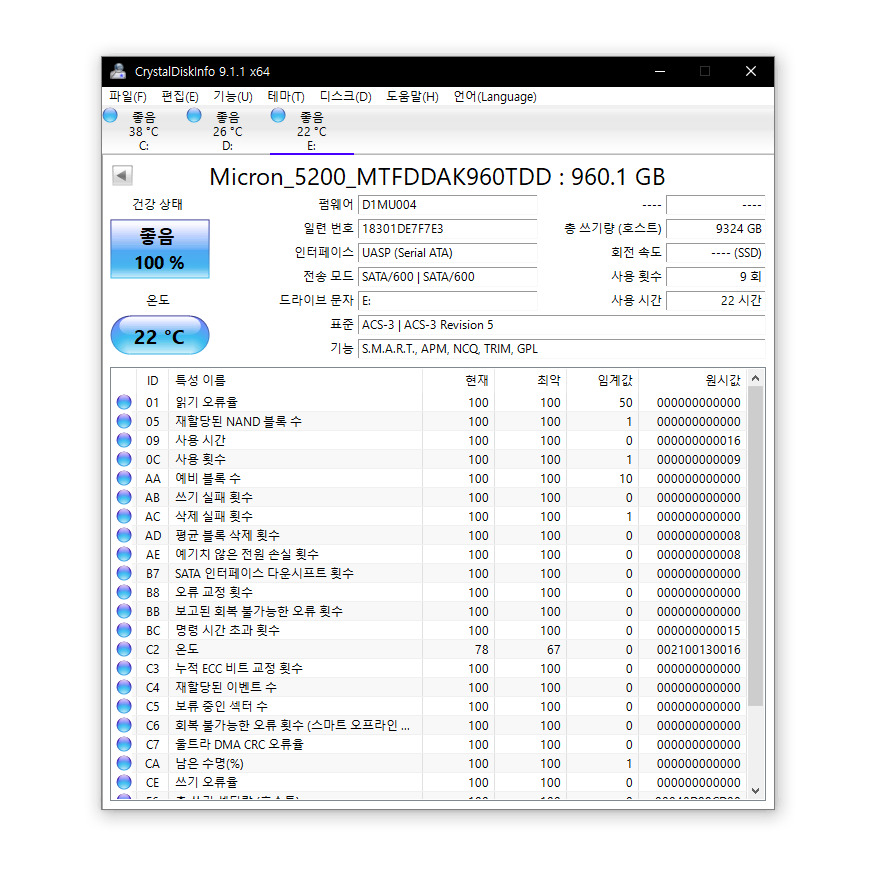
Task: Go to previous disk with left arrow
Action: (122, 175)
